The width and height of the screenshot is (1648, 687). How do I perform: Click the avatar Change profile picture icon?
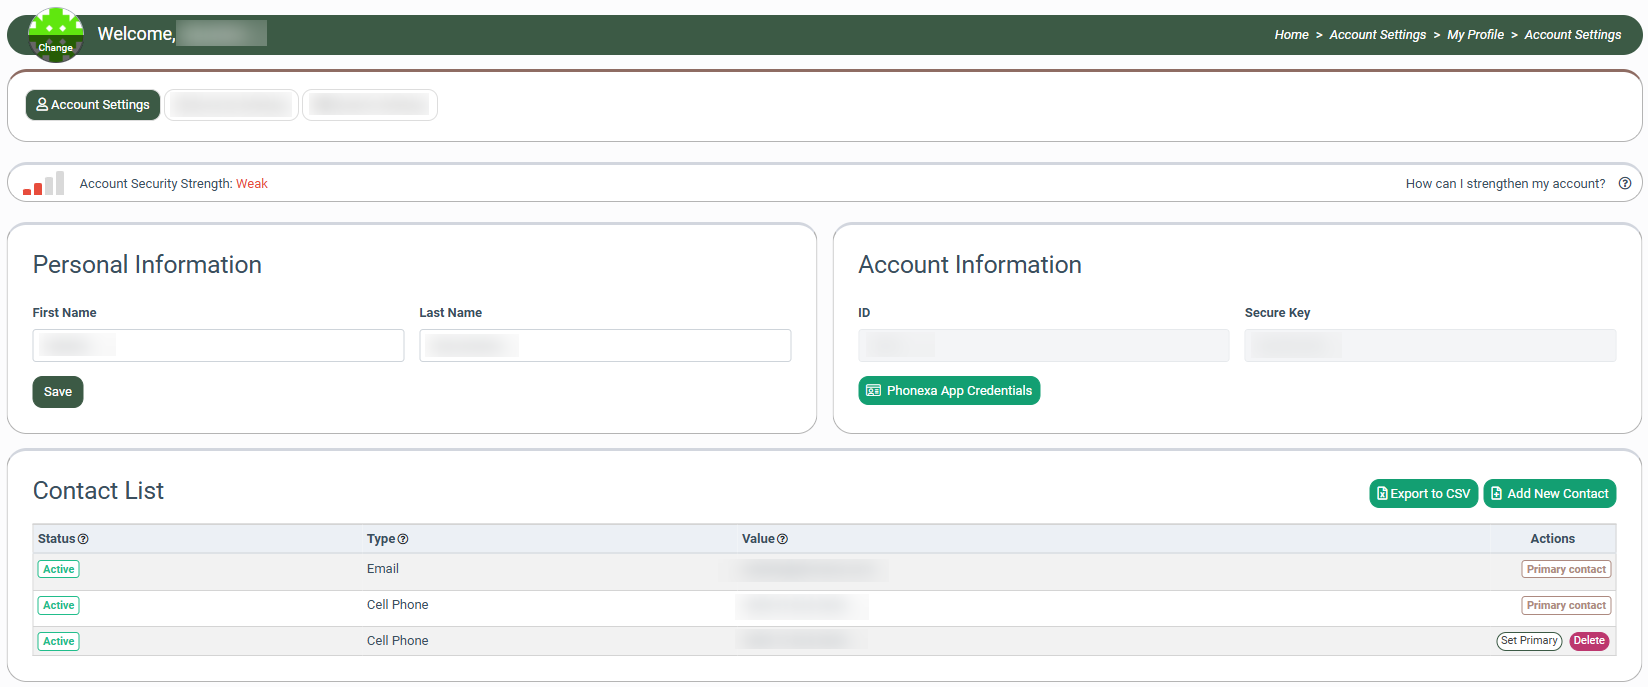pos(56,35)
